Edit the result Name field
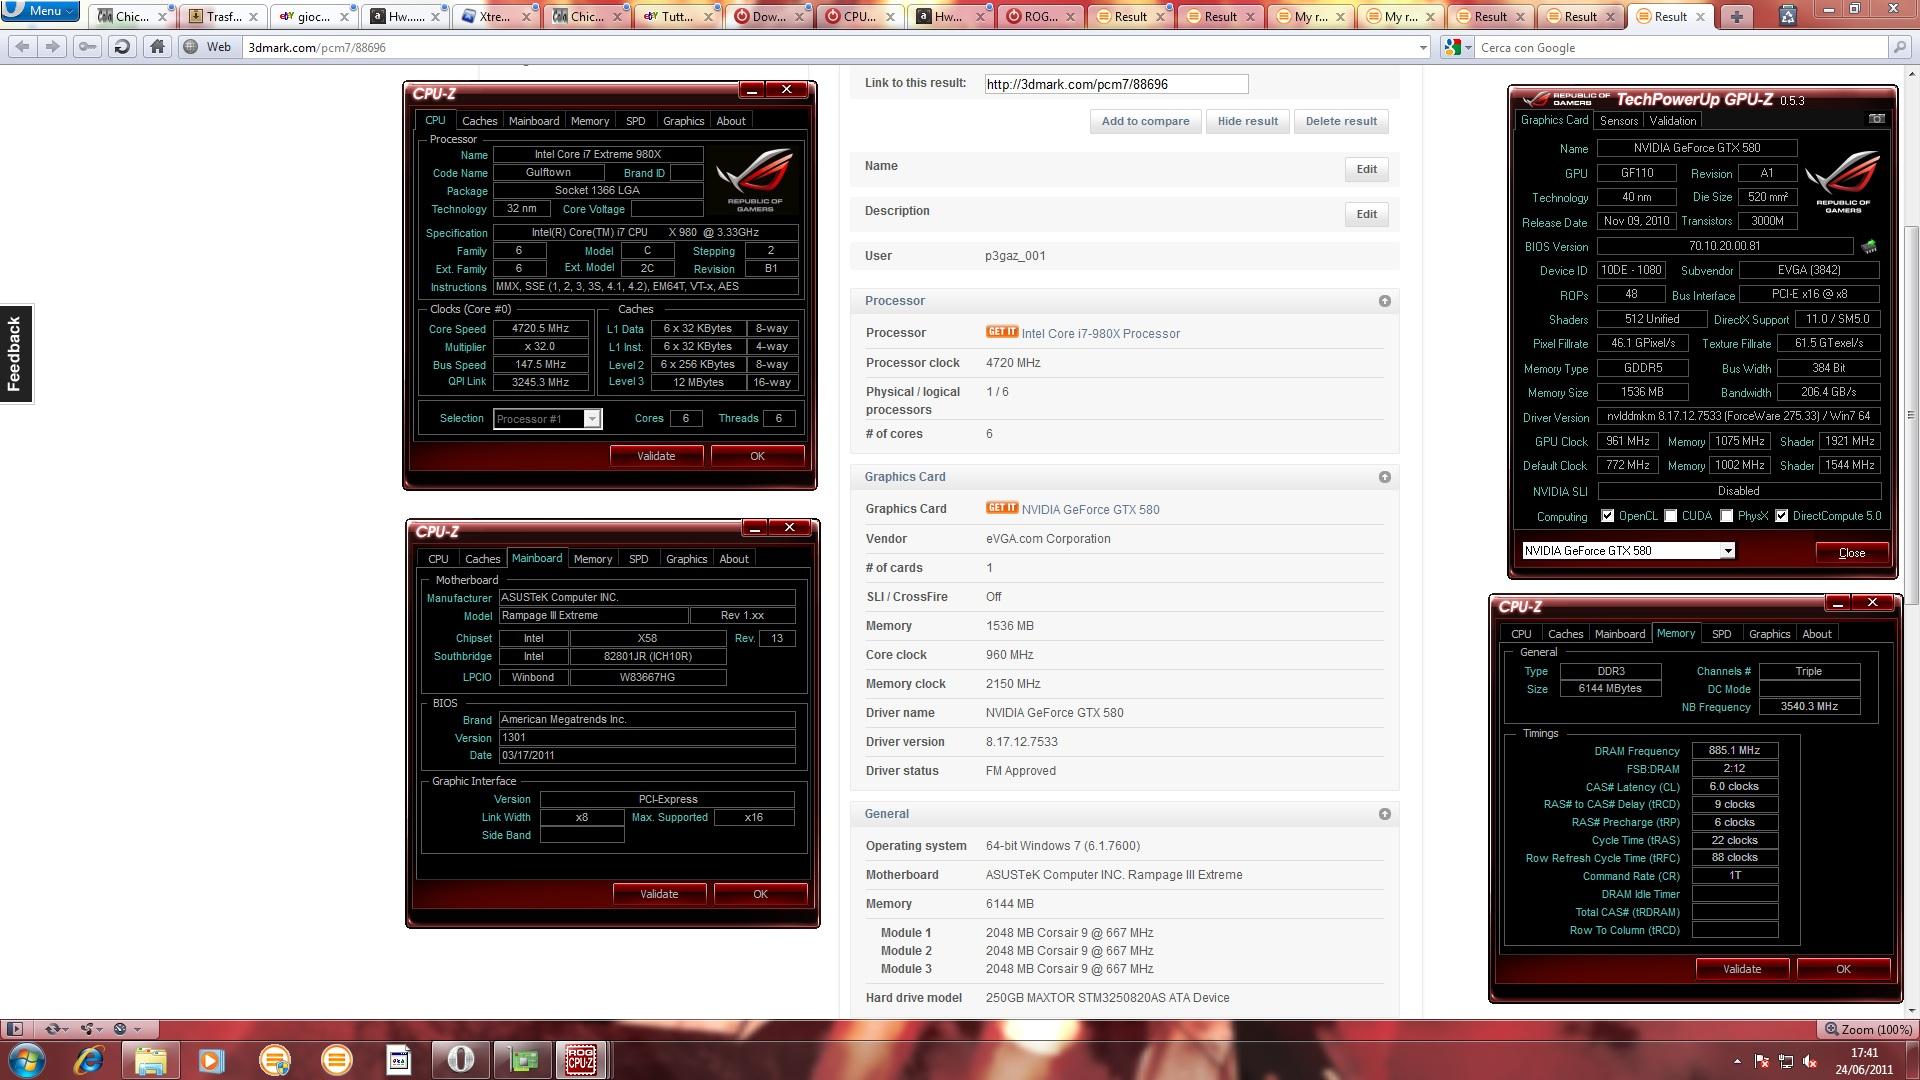This screenshot has width=1920, height=1080. pyautogui.click(x=1366, y=169)
